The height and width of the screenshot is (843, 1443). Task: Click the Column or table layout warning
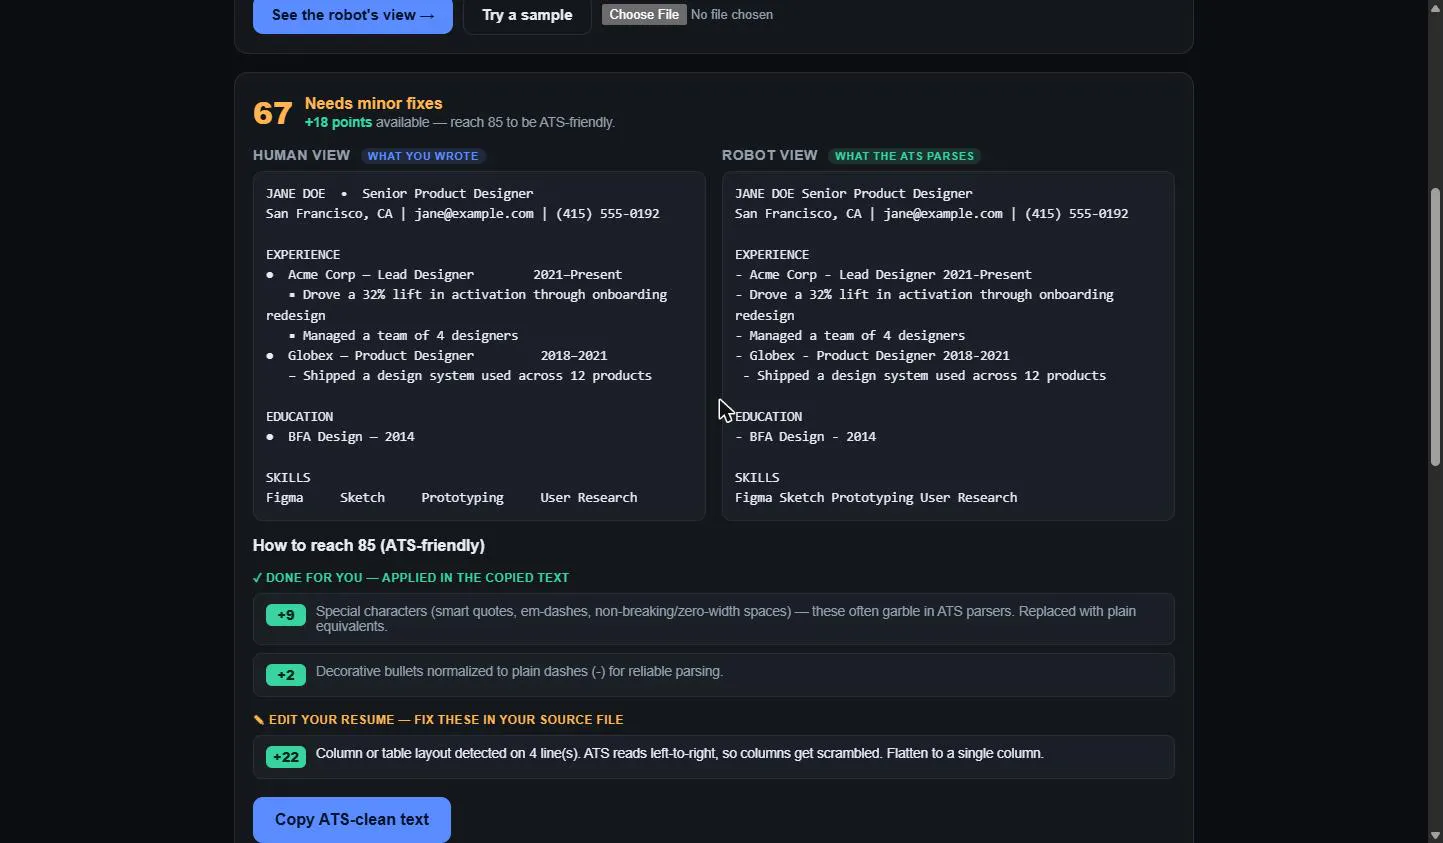680,753
